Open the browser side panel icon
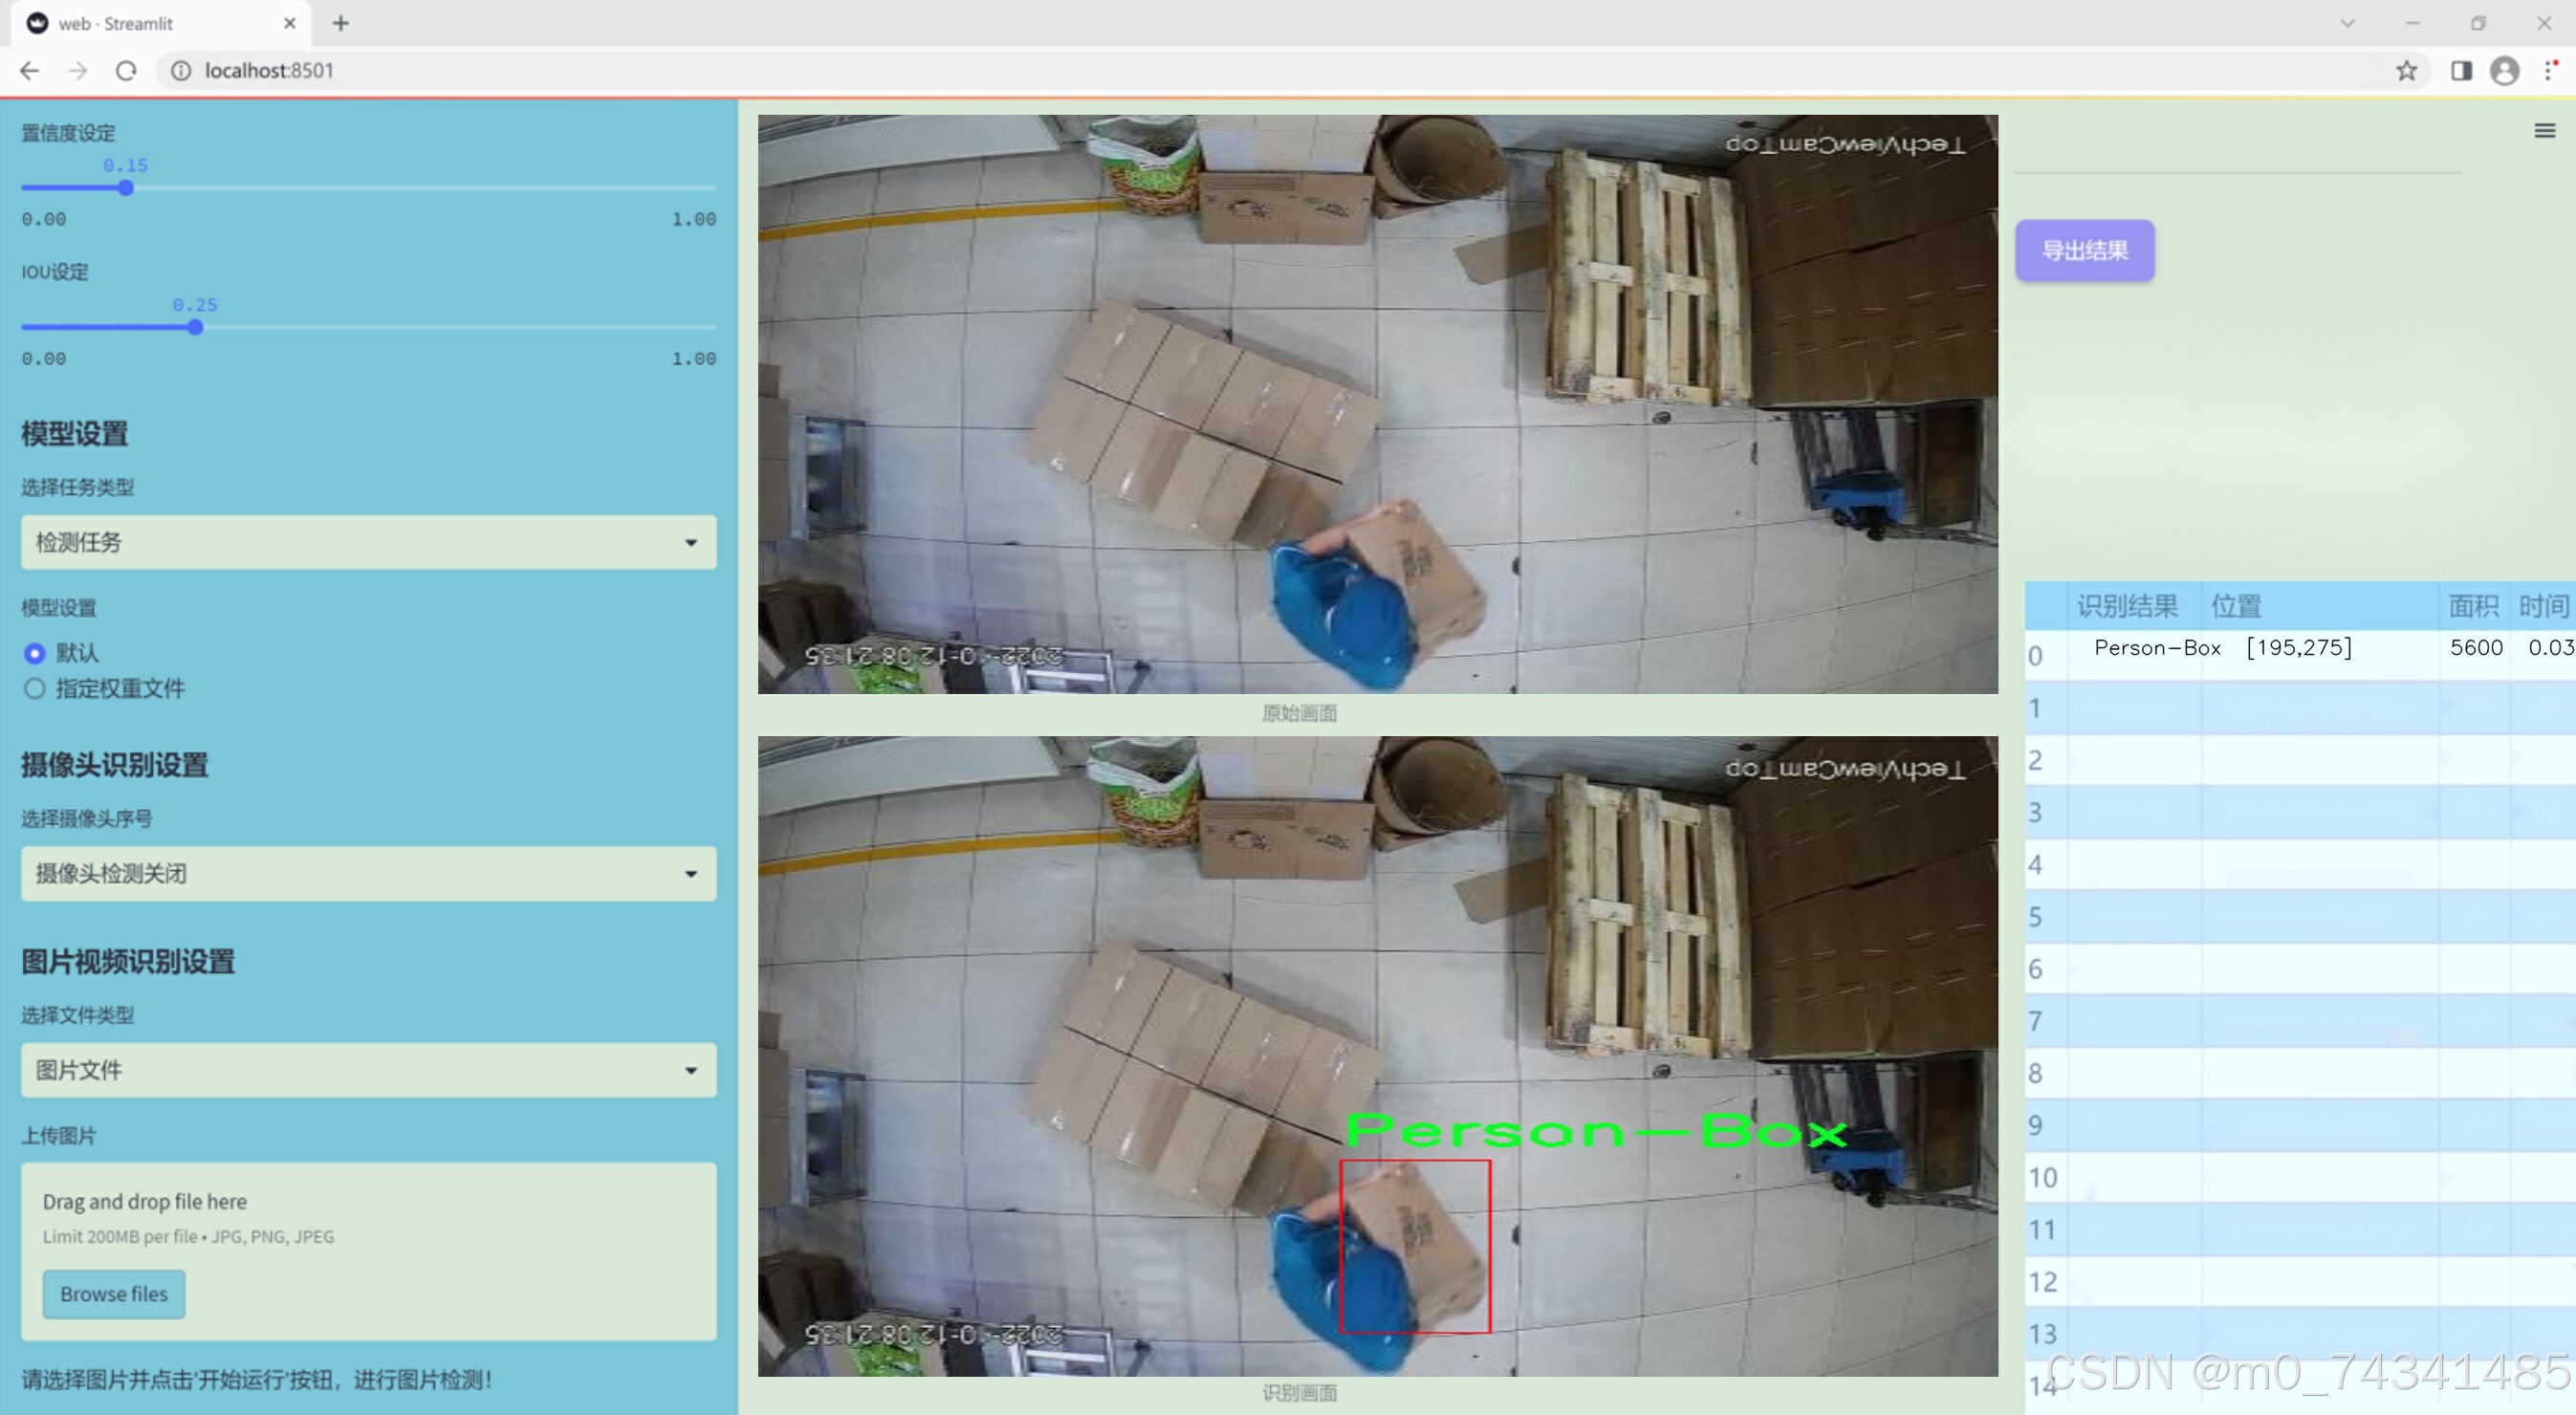2576x1415 pixels. point(2461,71)
